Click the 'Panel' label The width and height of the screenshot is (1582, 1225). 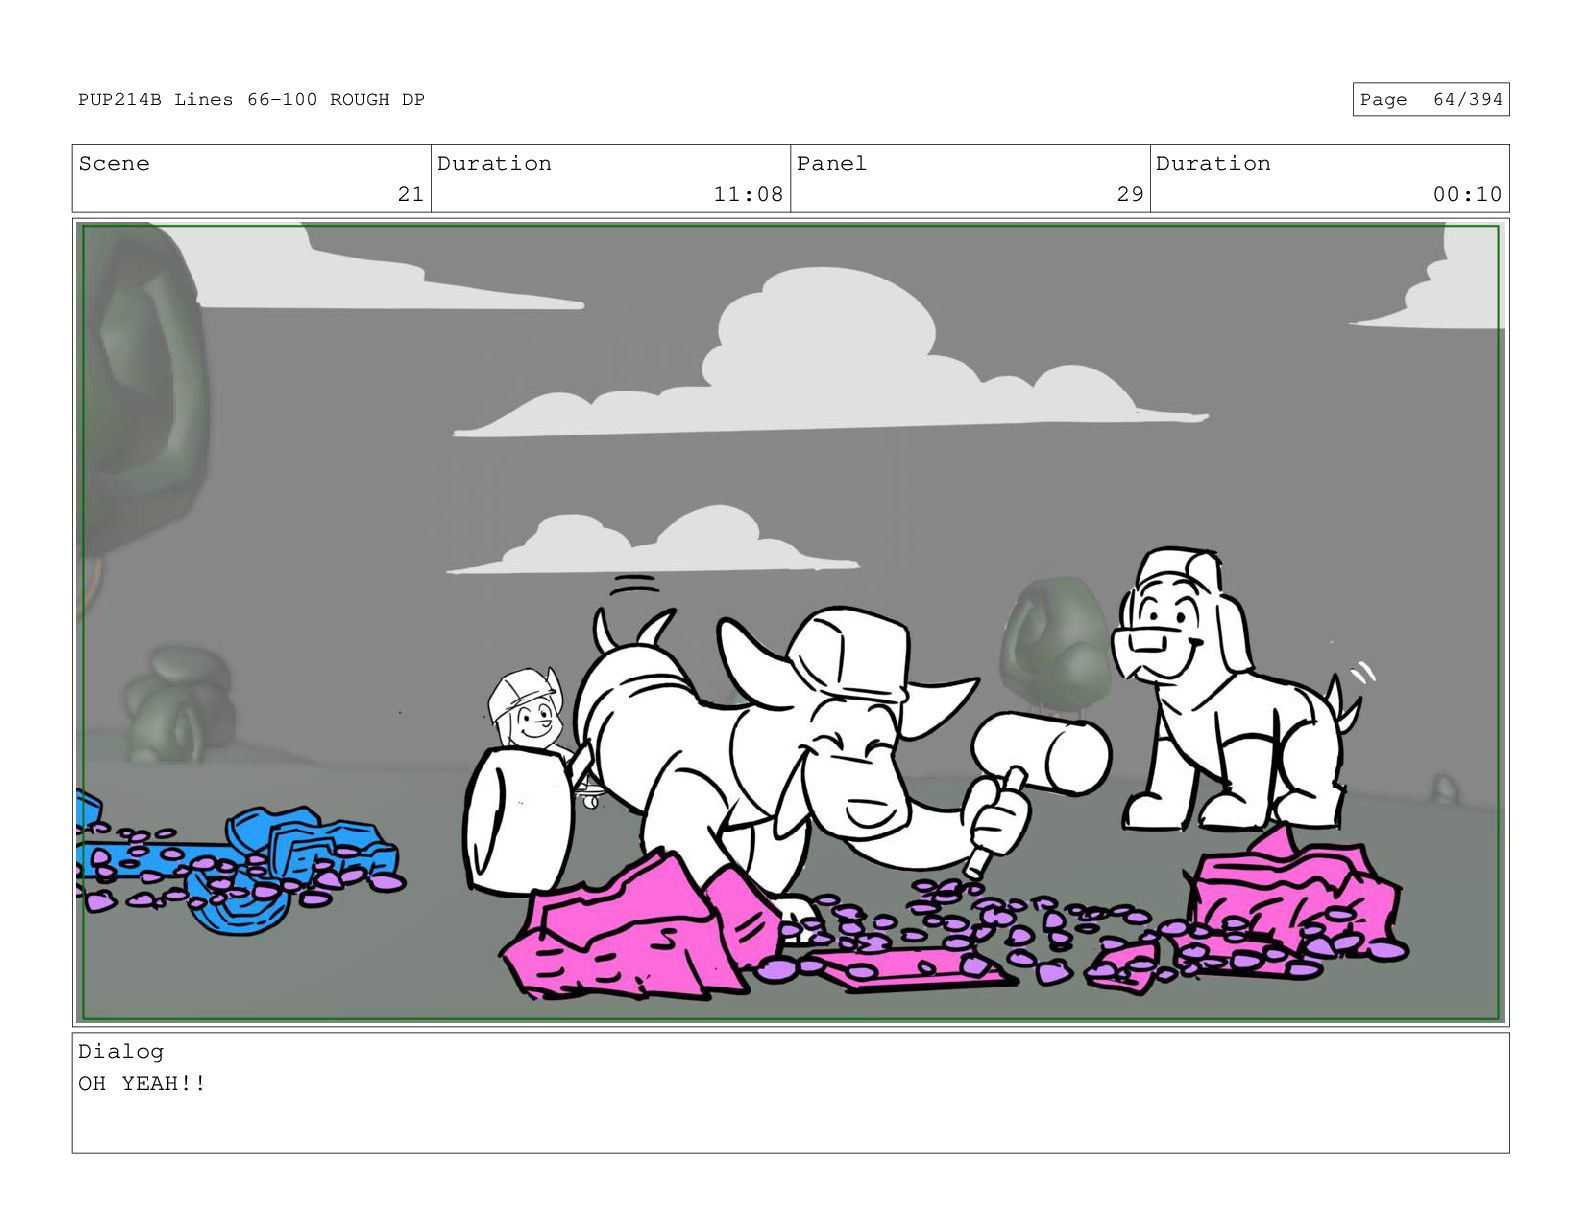[831, 163]
